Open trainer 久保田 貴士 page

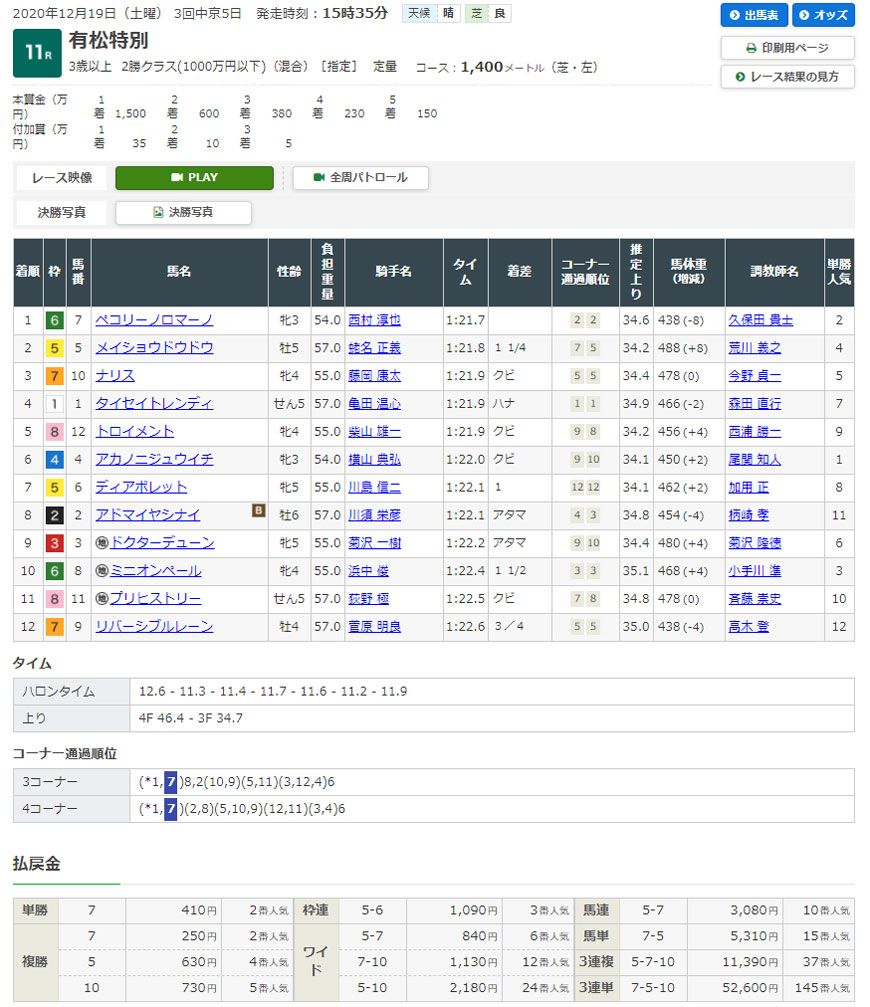pyautogui.click(x=760, y=320)
